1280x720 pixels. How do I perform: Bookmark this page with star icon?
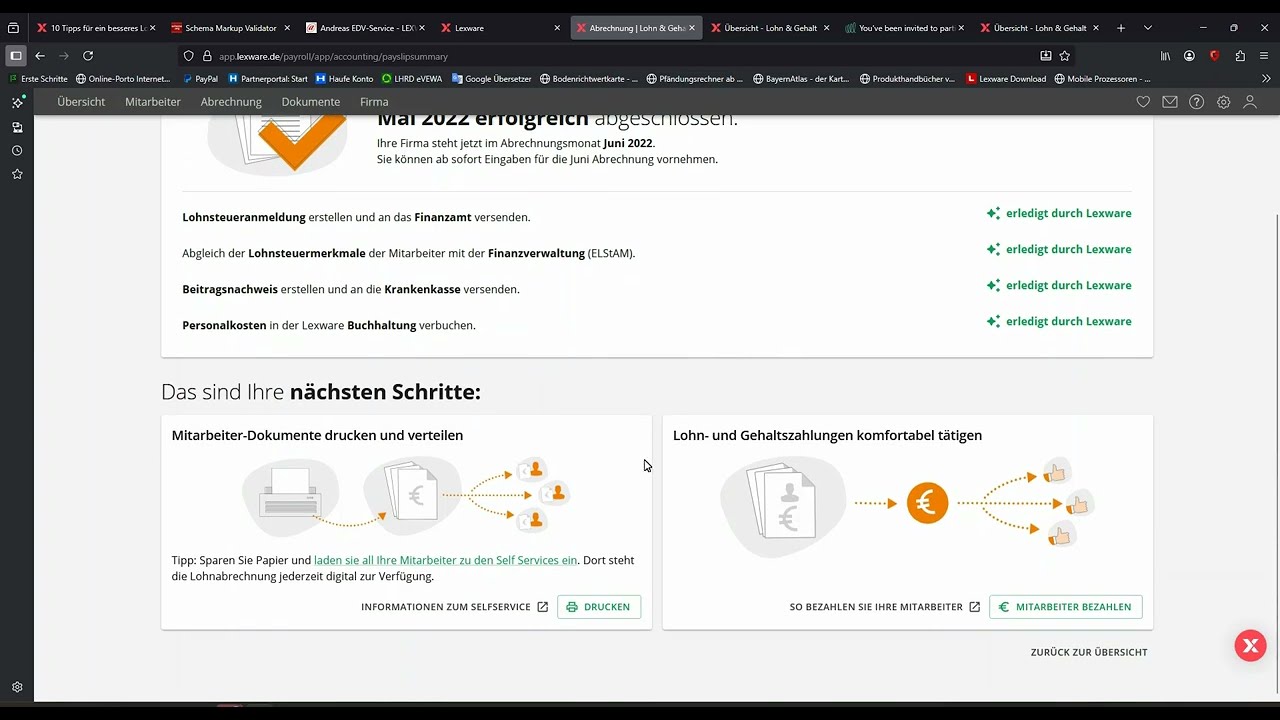click(1065, 56)
